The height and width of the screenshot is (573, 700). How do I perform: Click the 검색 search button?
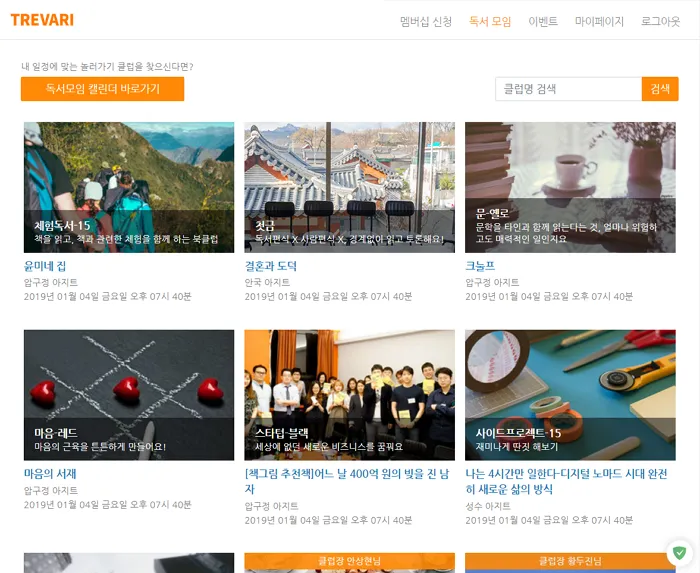coord(660,89)
